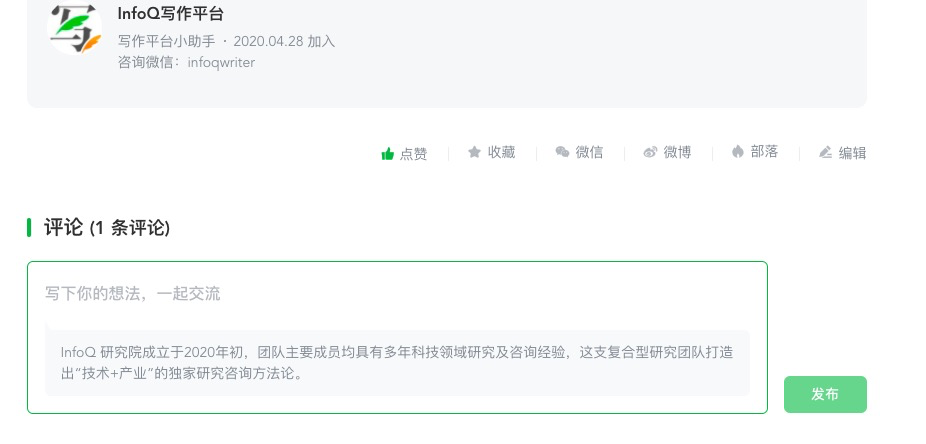Click the 咨询微信 infoqwriter contact line
This screenshot has width=926, height=444.
pyautogui.click(x=186, y=62)
